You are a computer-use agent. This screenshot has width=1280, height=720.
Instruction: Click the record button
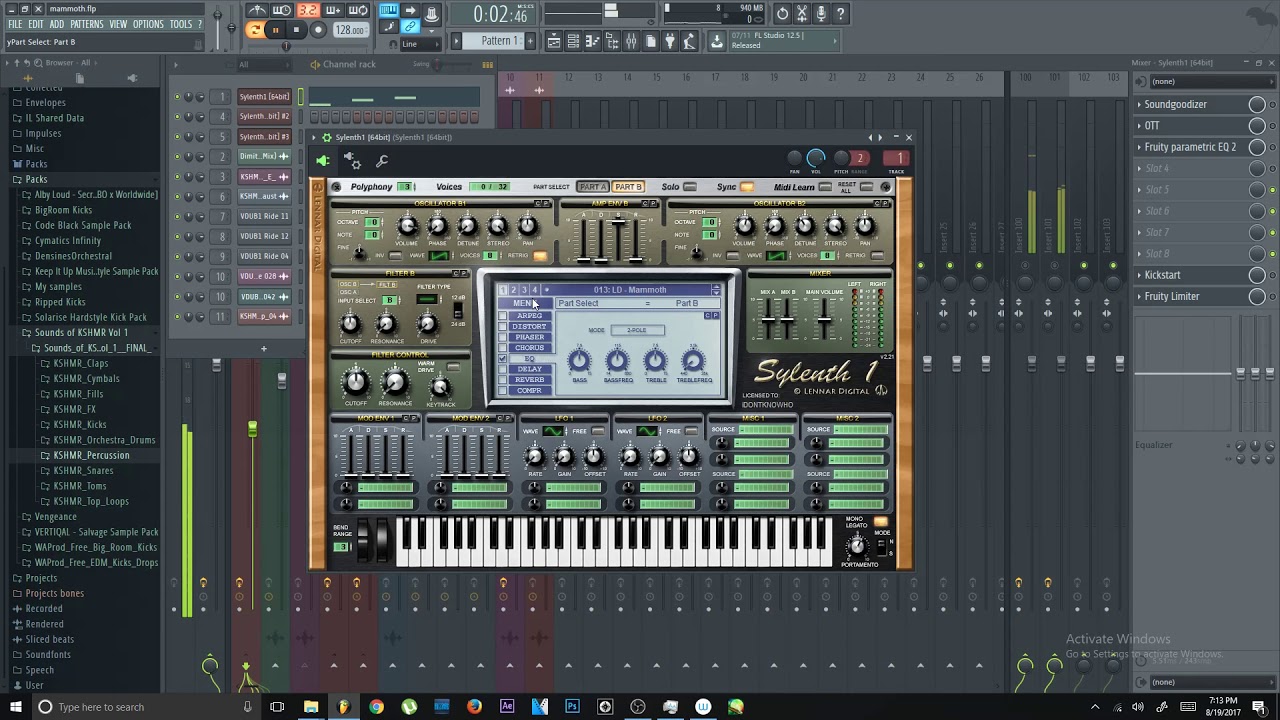[x=318, y=30]
